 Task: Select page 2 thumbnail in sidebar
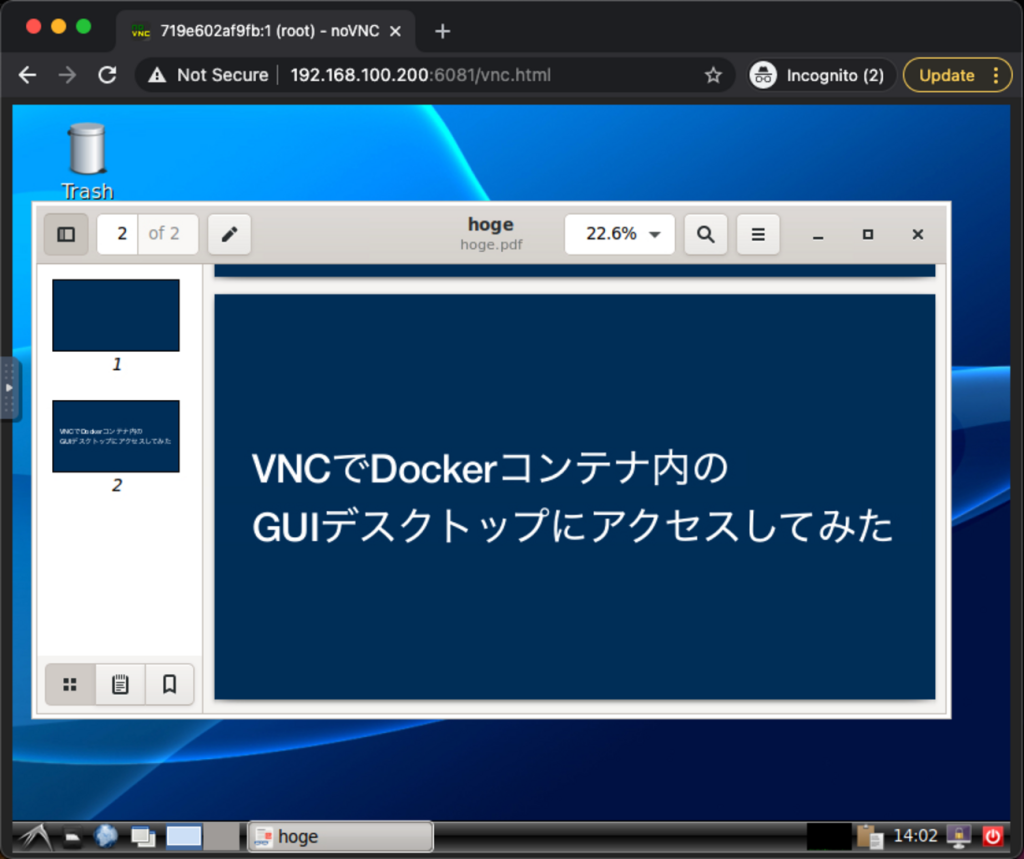click(116, 436)
